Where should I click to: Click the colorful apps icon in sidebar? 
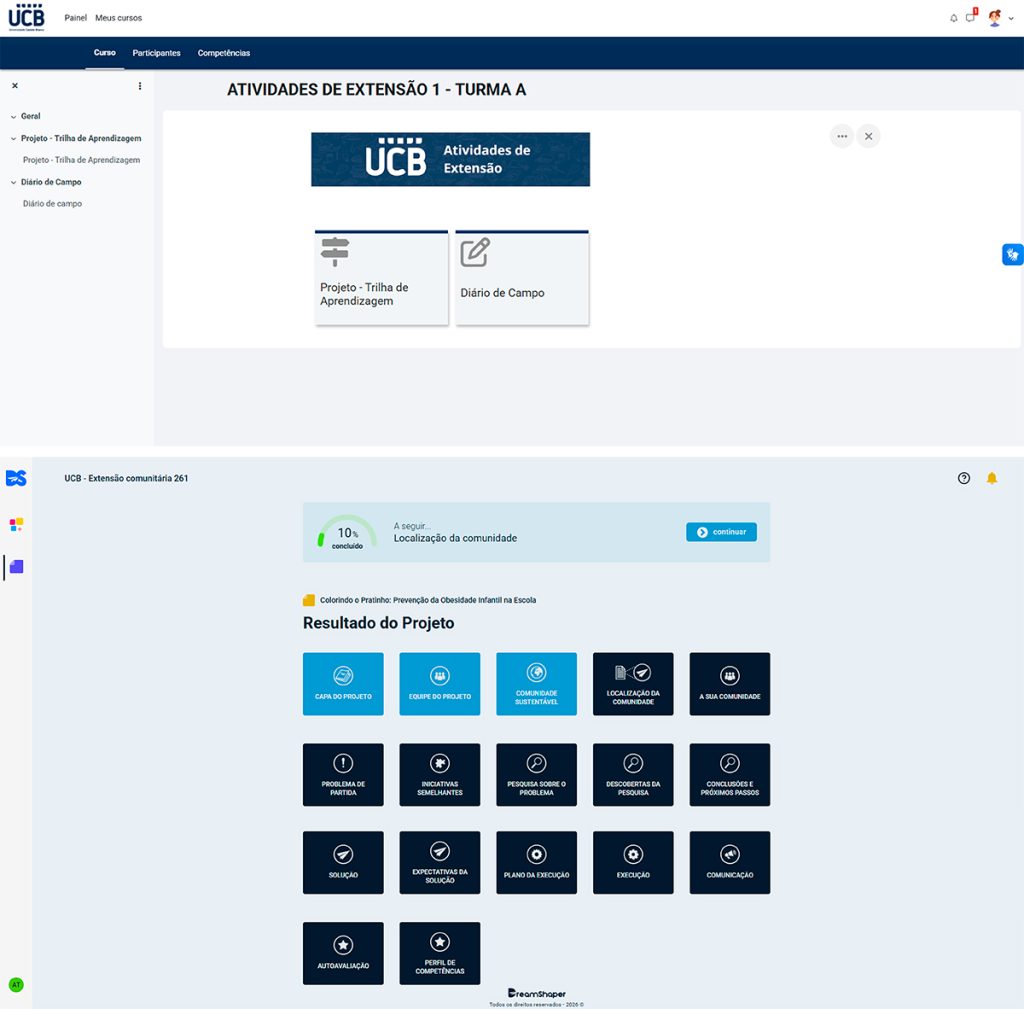coord(16,524)
